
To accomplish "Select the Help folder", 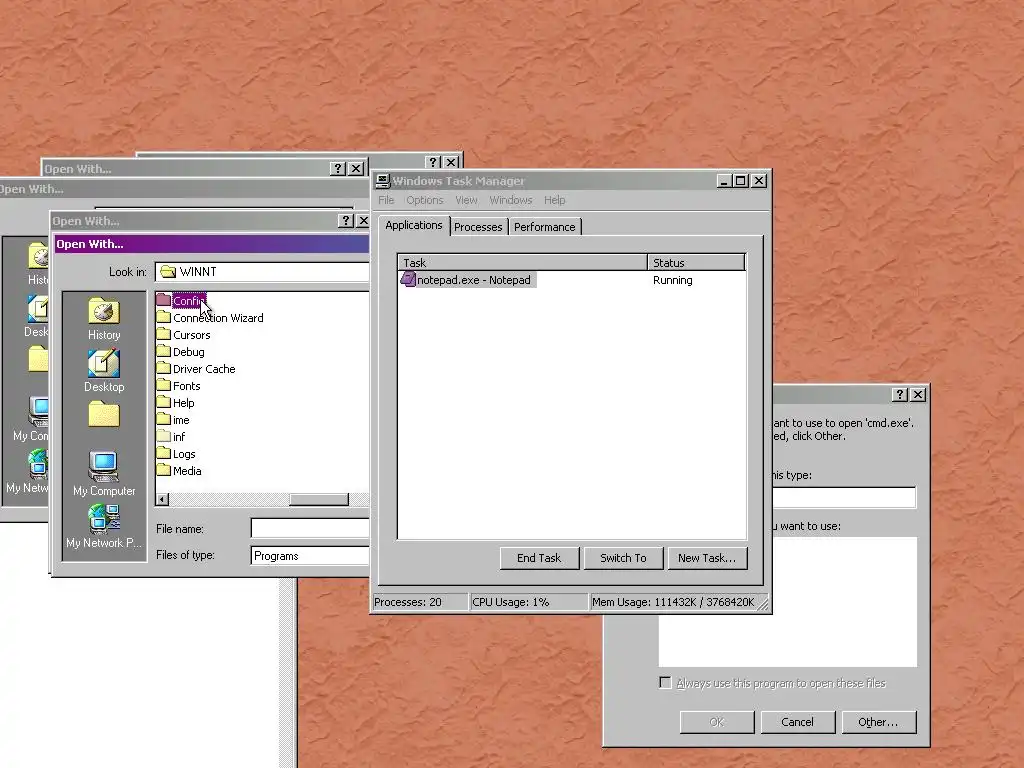I will (x=176, y=403).
